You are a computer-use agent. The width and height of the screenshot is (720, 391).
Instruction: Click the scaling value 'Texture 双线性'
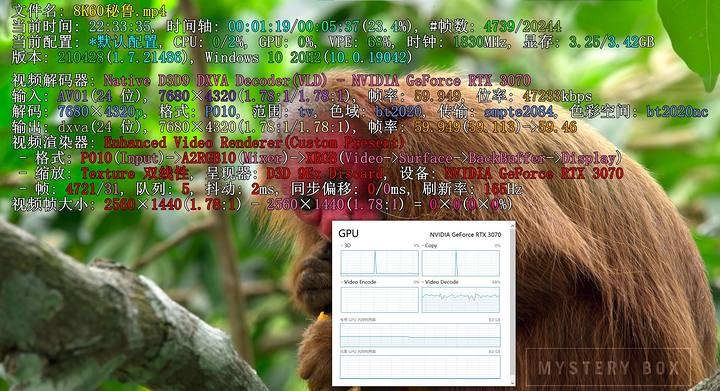tap(135, 173)
